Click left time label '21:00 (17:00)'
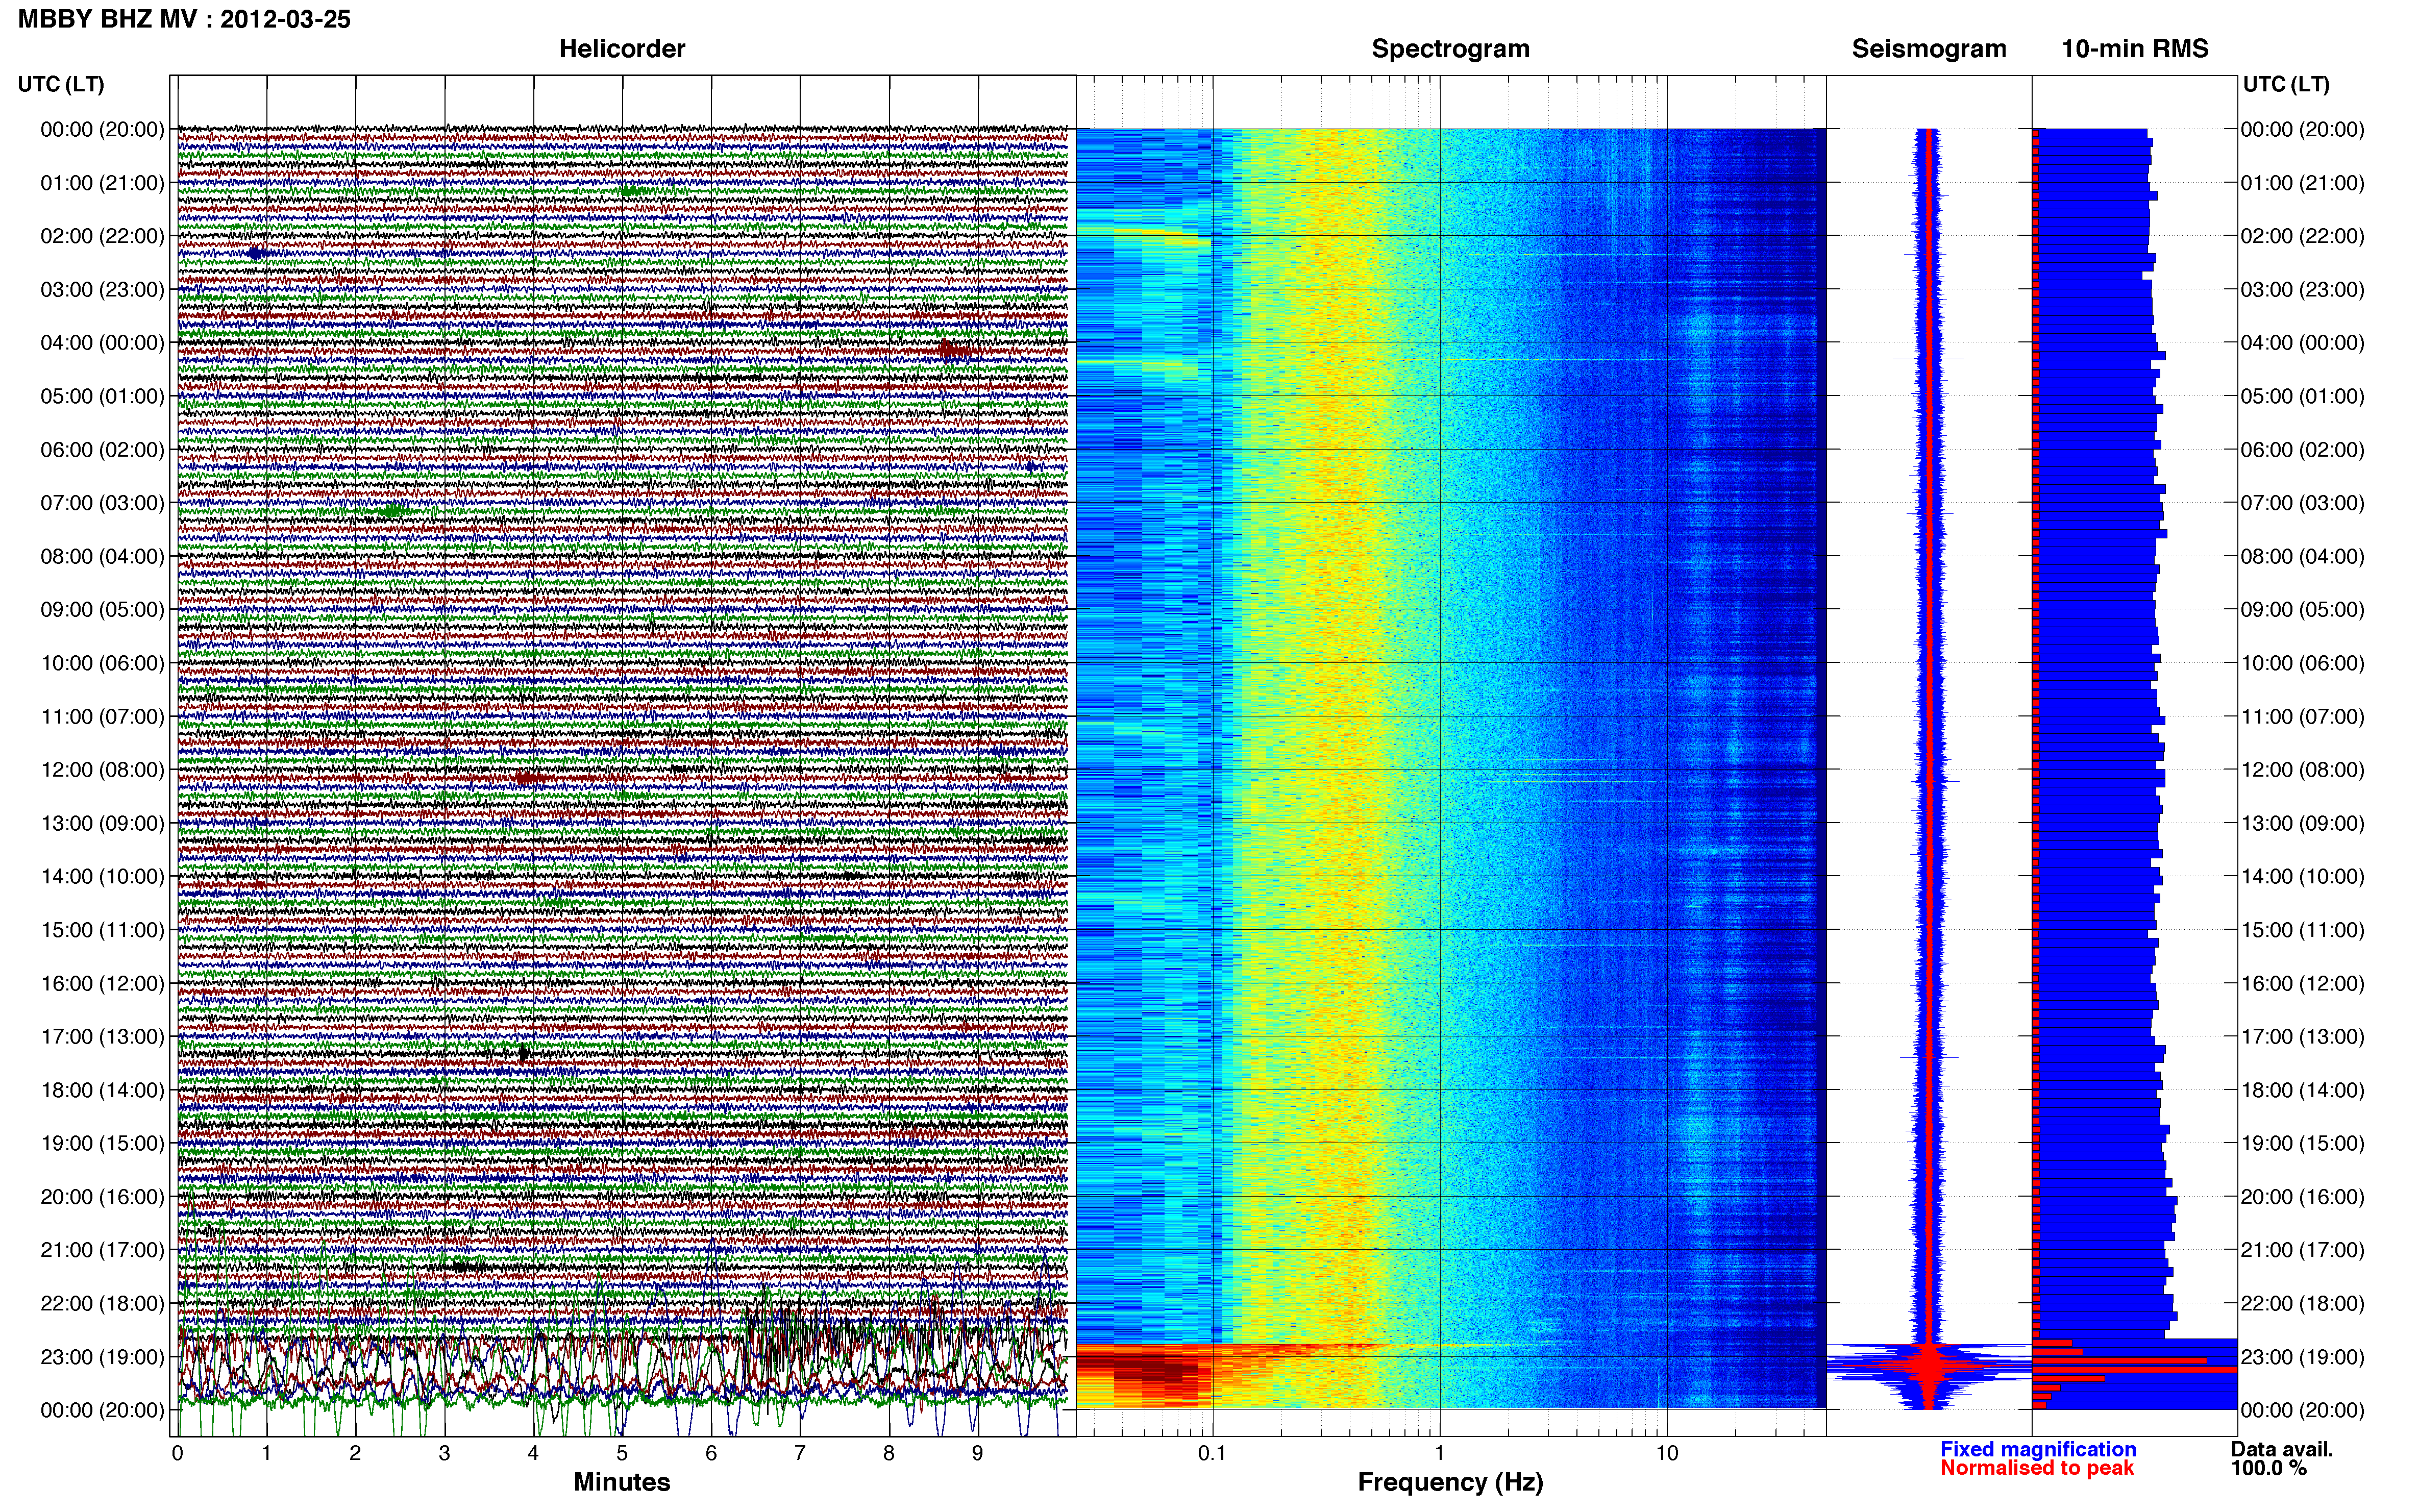The height and width of the screenshot is (1512, 2419). point(102,1250)
